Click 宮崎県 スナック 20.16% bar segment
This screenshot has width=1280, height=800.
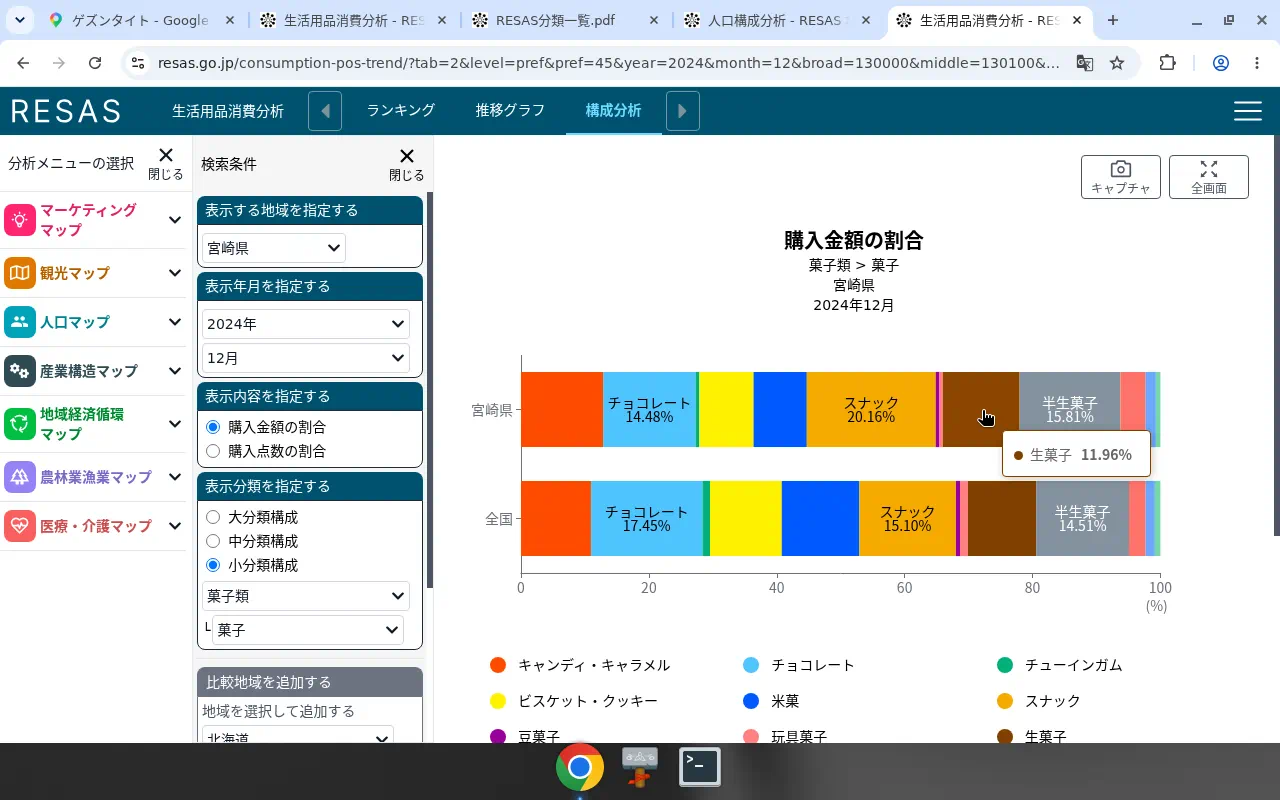(x=871, y=409)
